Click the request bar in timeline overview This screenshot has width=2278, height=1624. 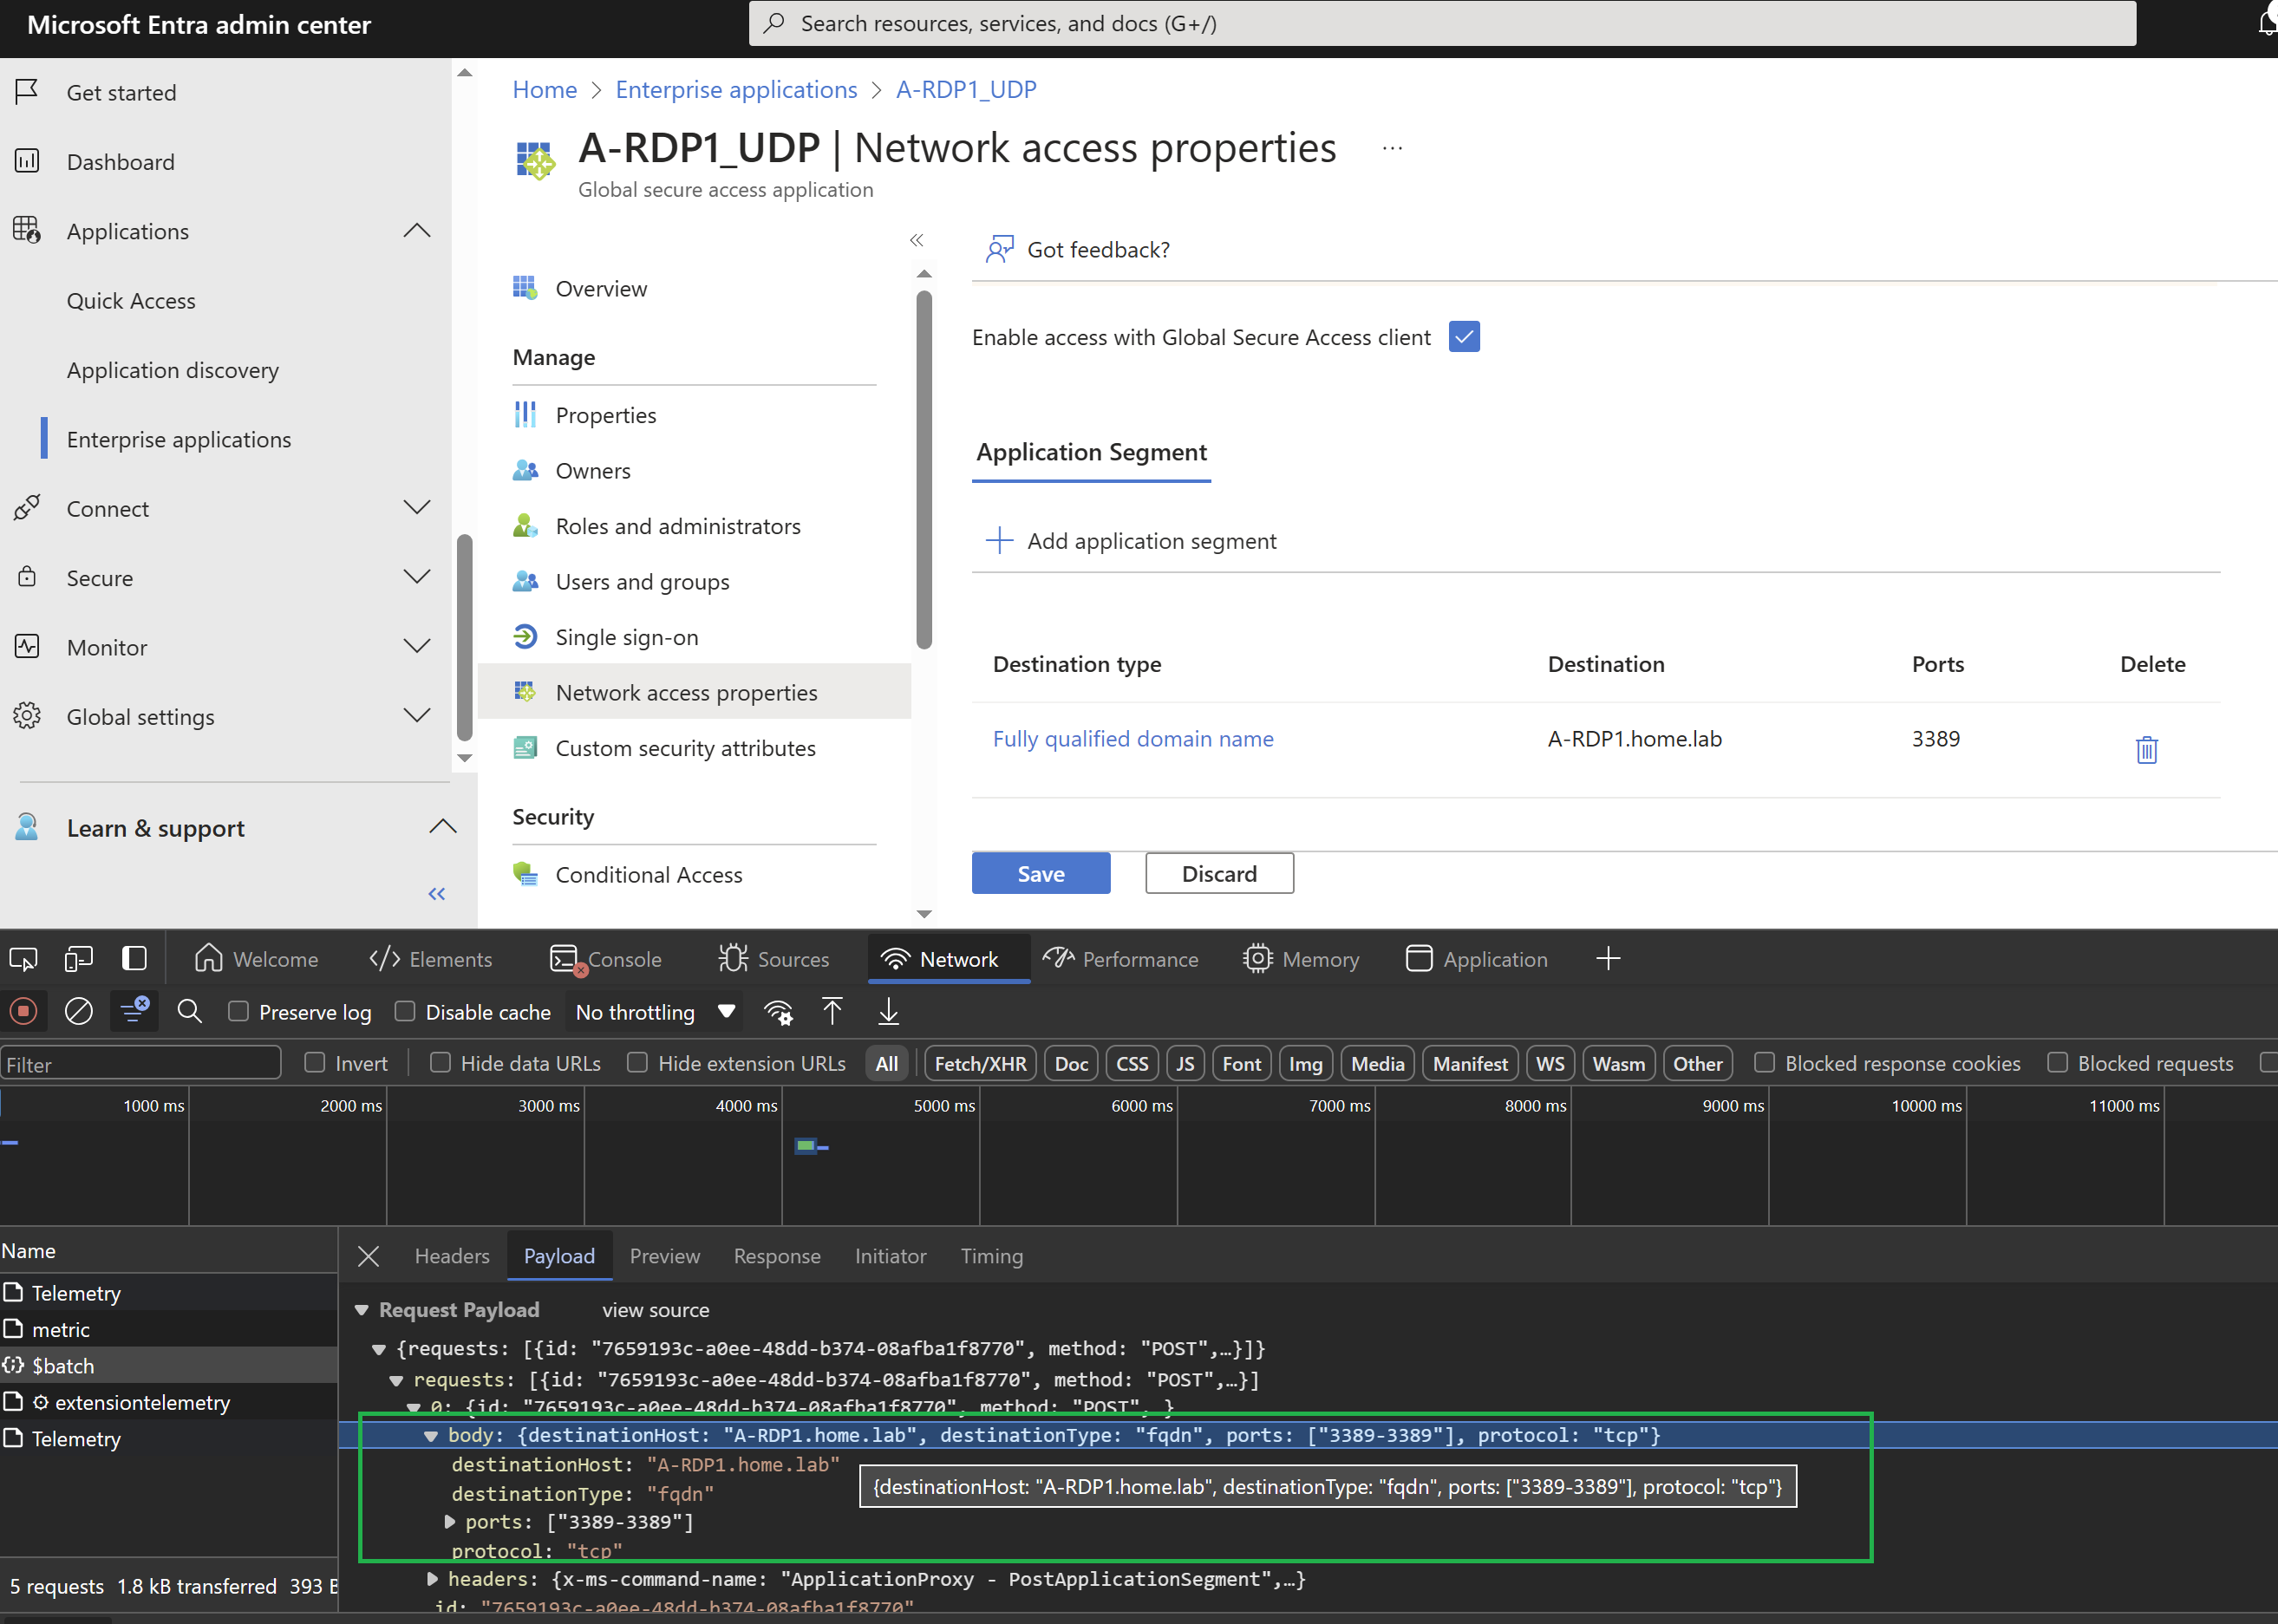click(x=811, y=1146)
